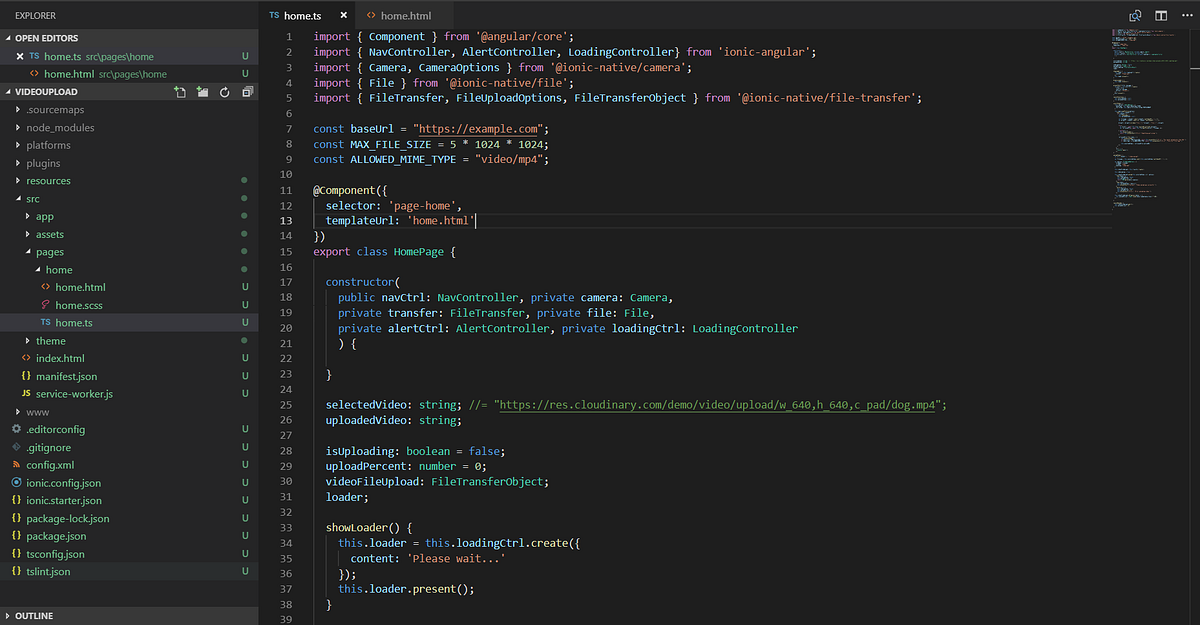
Task: Click the 'Please wait...' string
Action: 455,558
